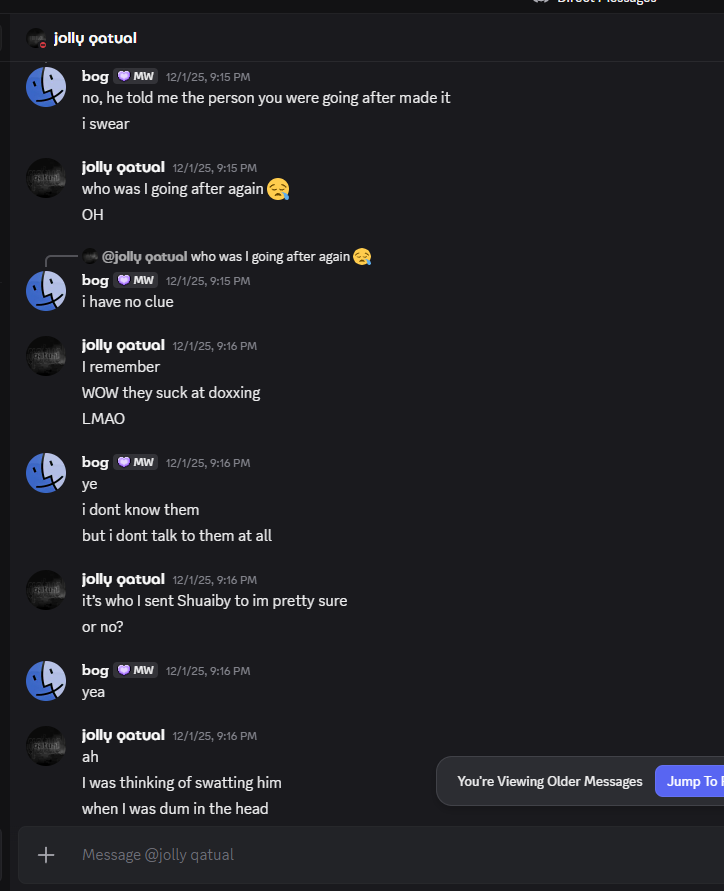The height and width of the screenshot is (891, 724).
Task: Click bog's username above the "yea" message
Action: point(95,670)
